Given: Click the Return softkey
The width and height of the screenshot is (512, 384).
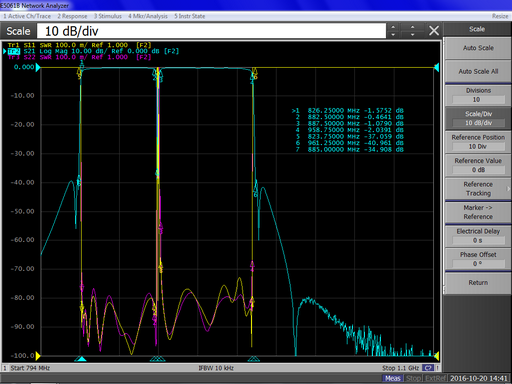Looking at the screenshot, I should click(x=478, y=283).
